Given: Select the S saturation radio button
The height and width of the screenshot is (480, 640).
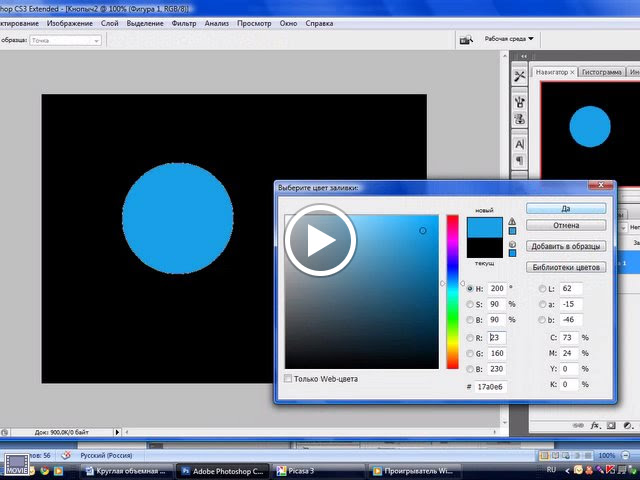Looking at the screenshot, I should [x=470, y=304].
